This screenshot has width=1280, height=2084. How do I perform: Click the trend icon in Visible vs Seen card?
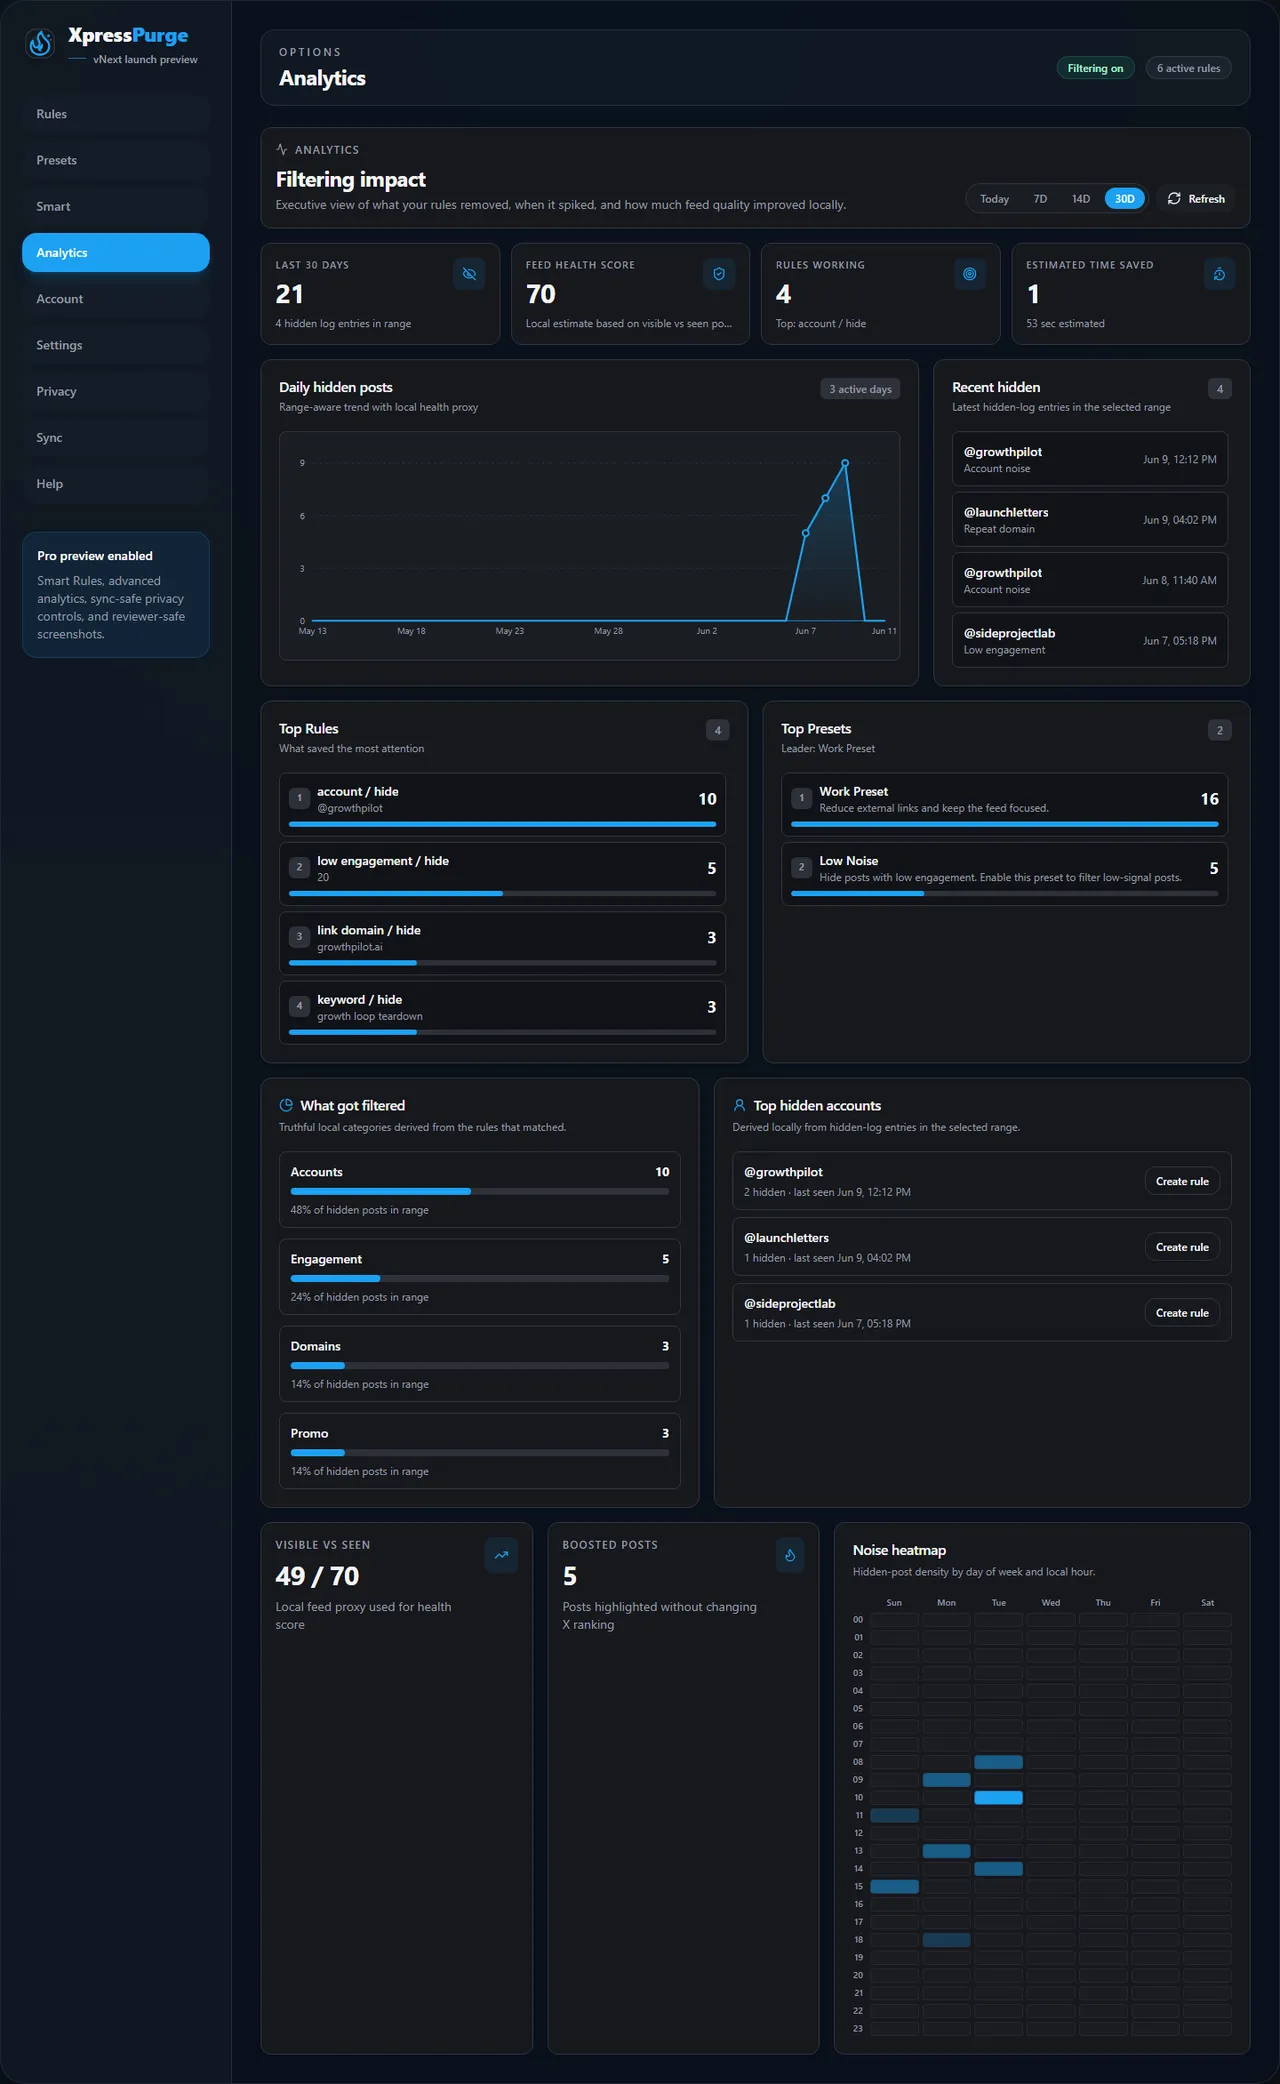[x=501, y=1555]
